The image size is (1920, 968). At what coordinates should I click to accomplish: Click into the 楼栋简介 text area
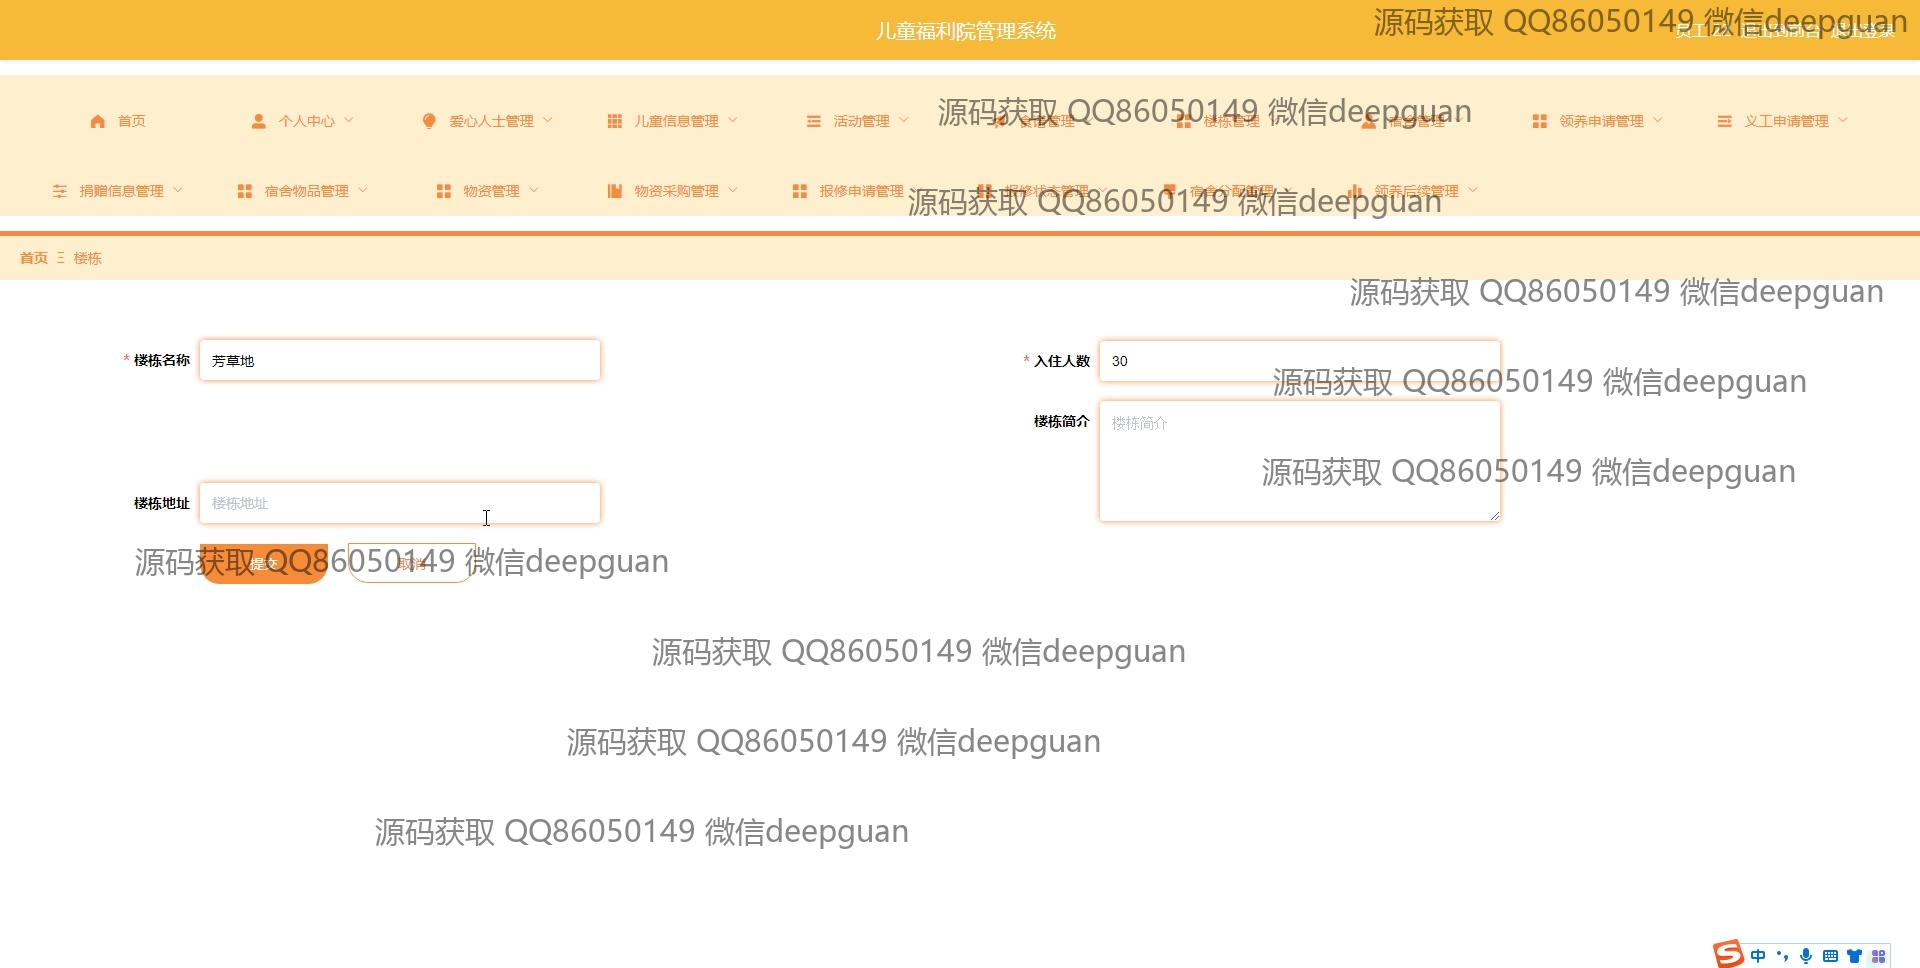(x=1300, y=461)
